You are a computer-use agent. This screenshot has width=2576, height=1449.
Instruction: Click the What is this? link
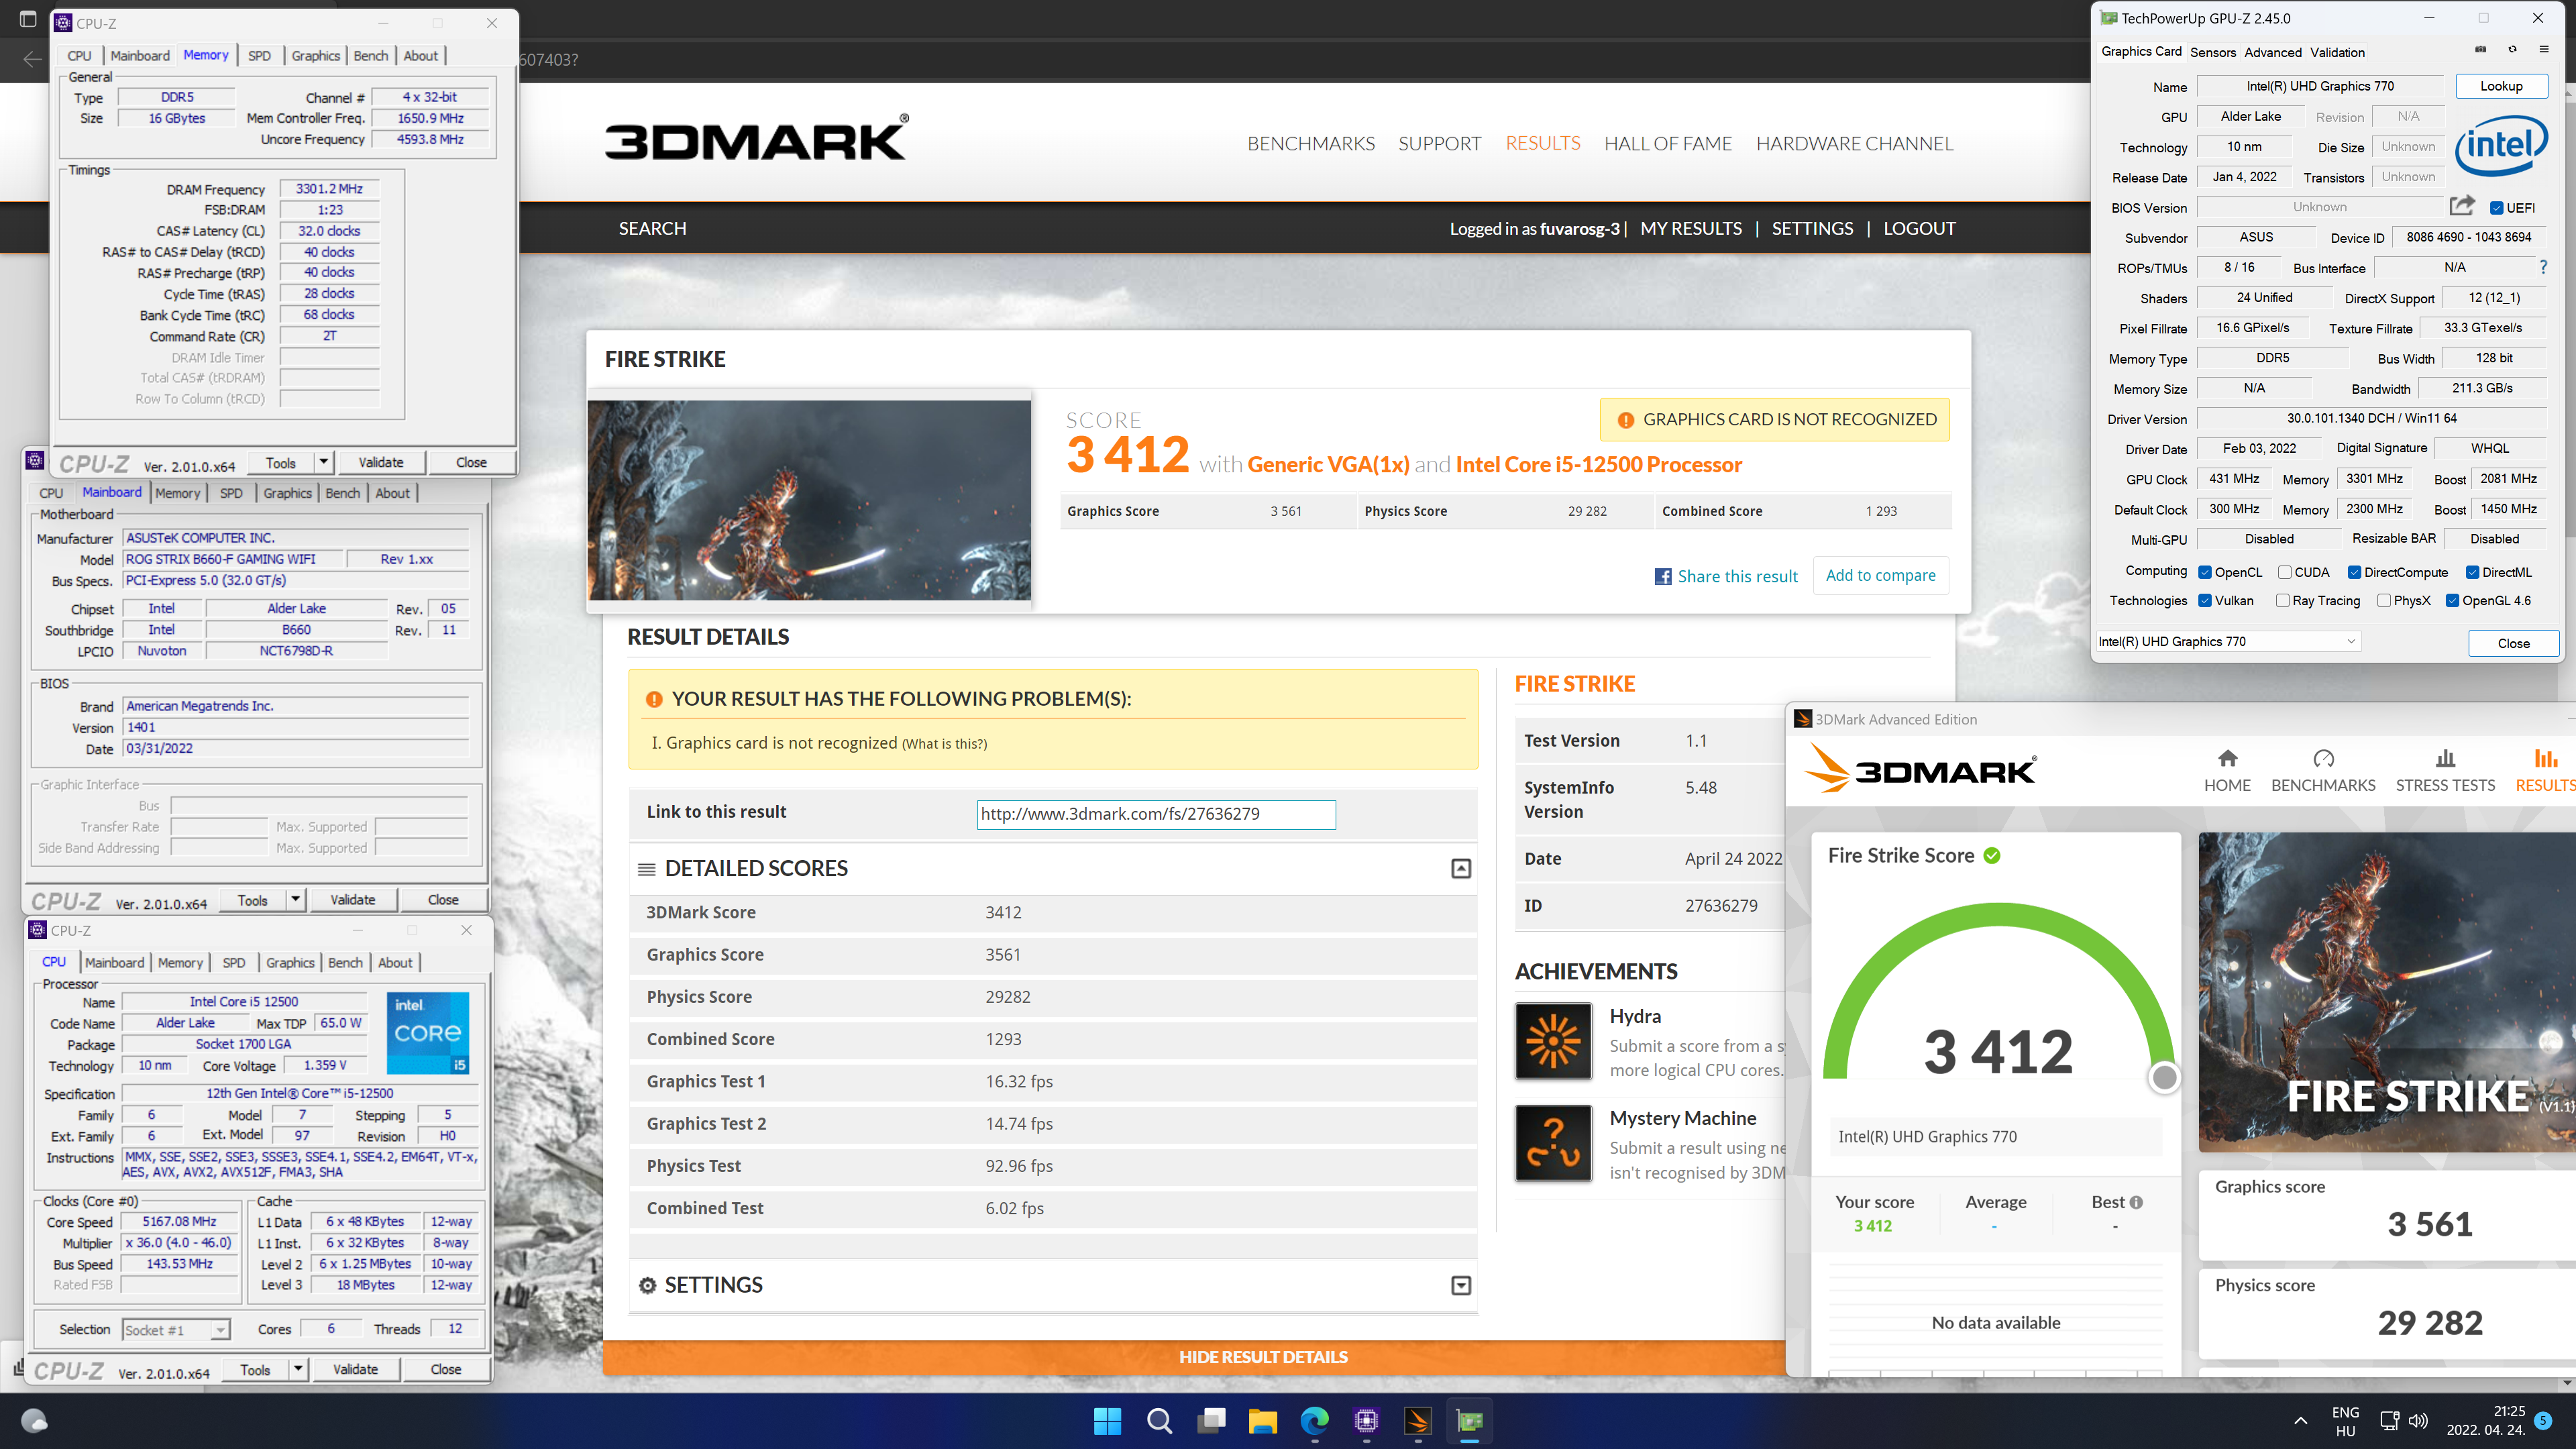(943, 743)
